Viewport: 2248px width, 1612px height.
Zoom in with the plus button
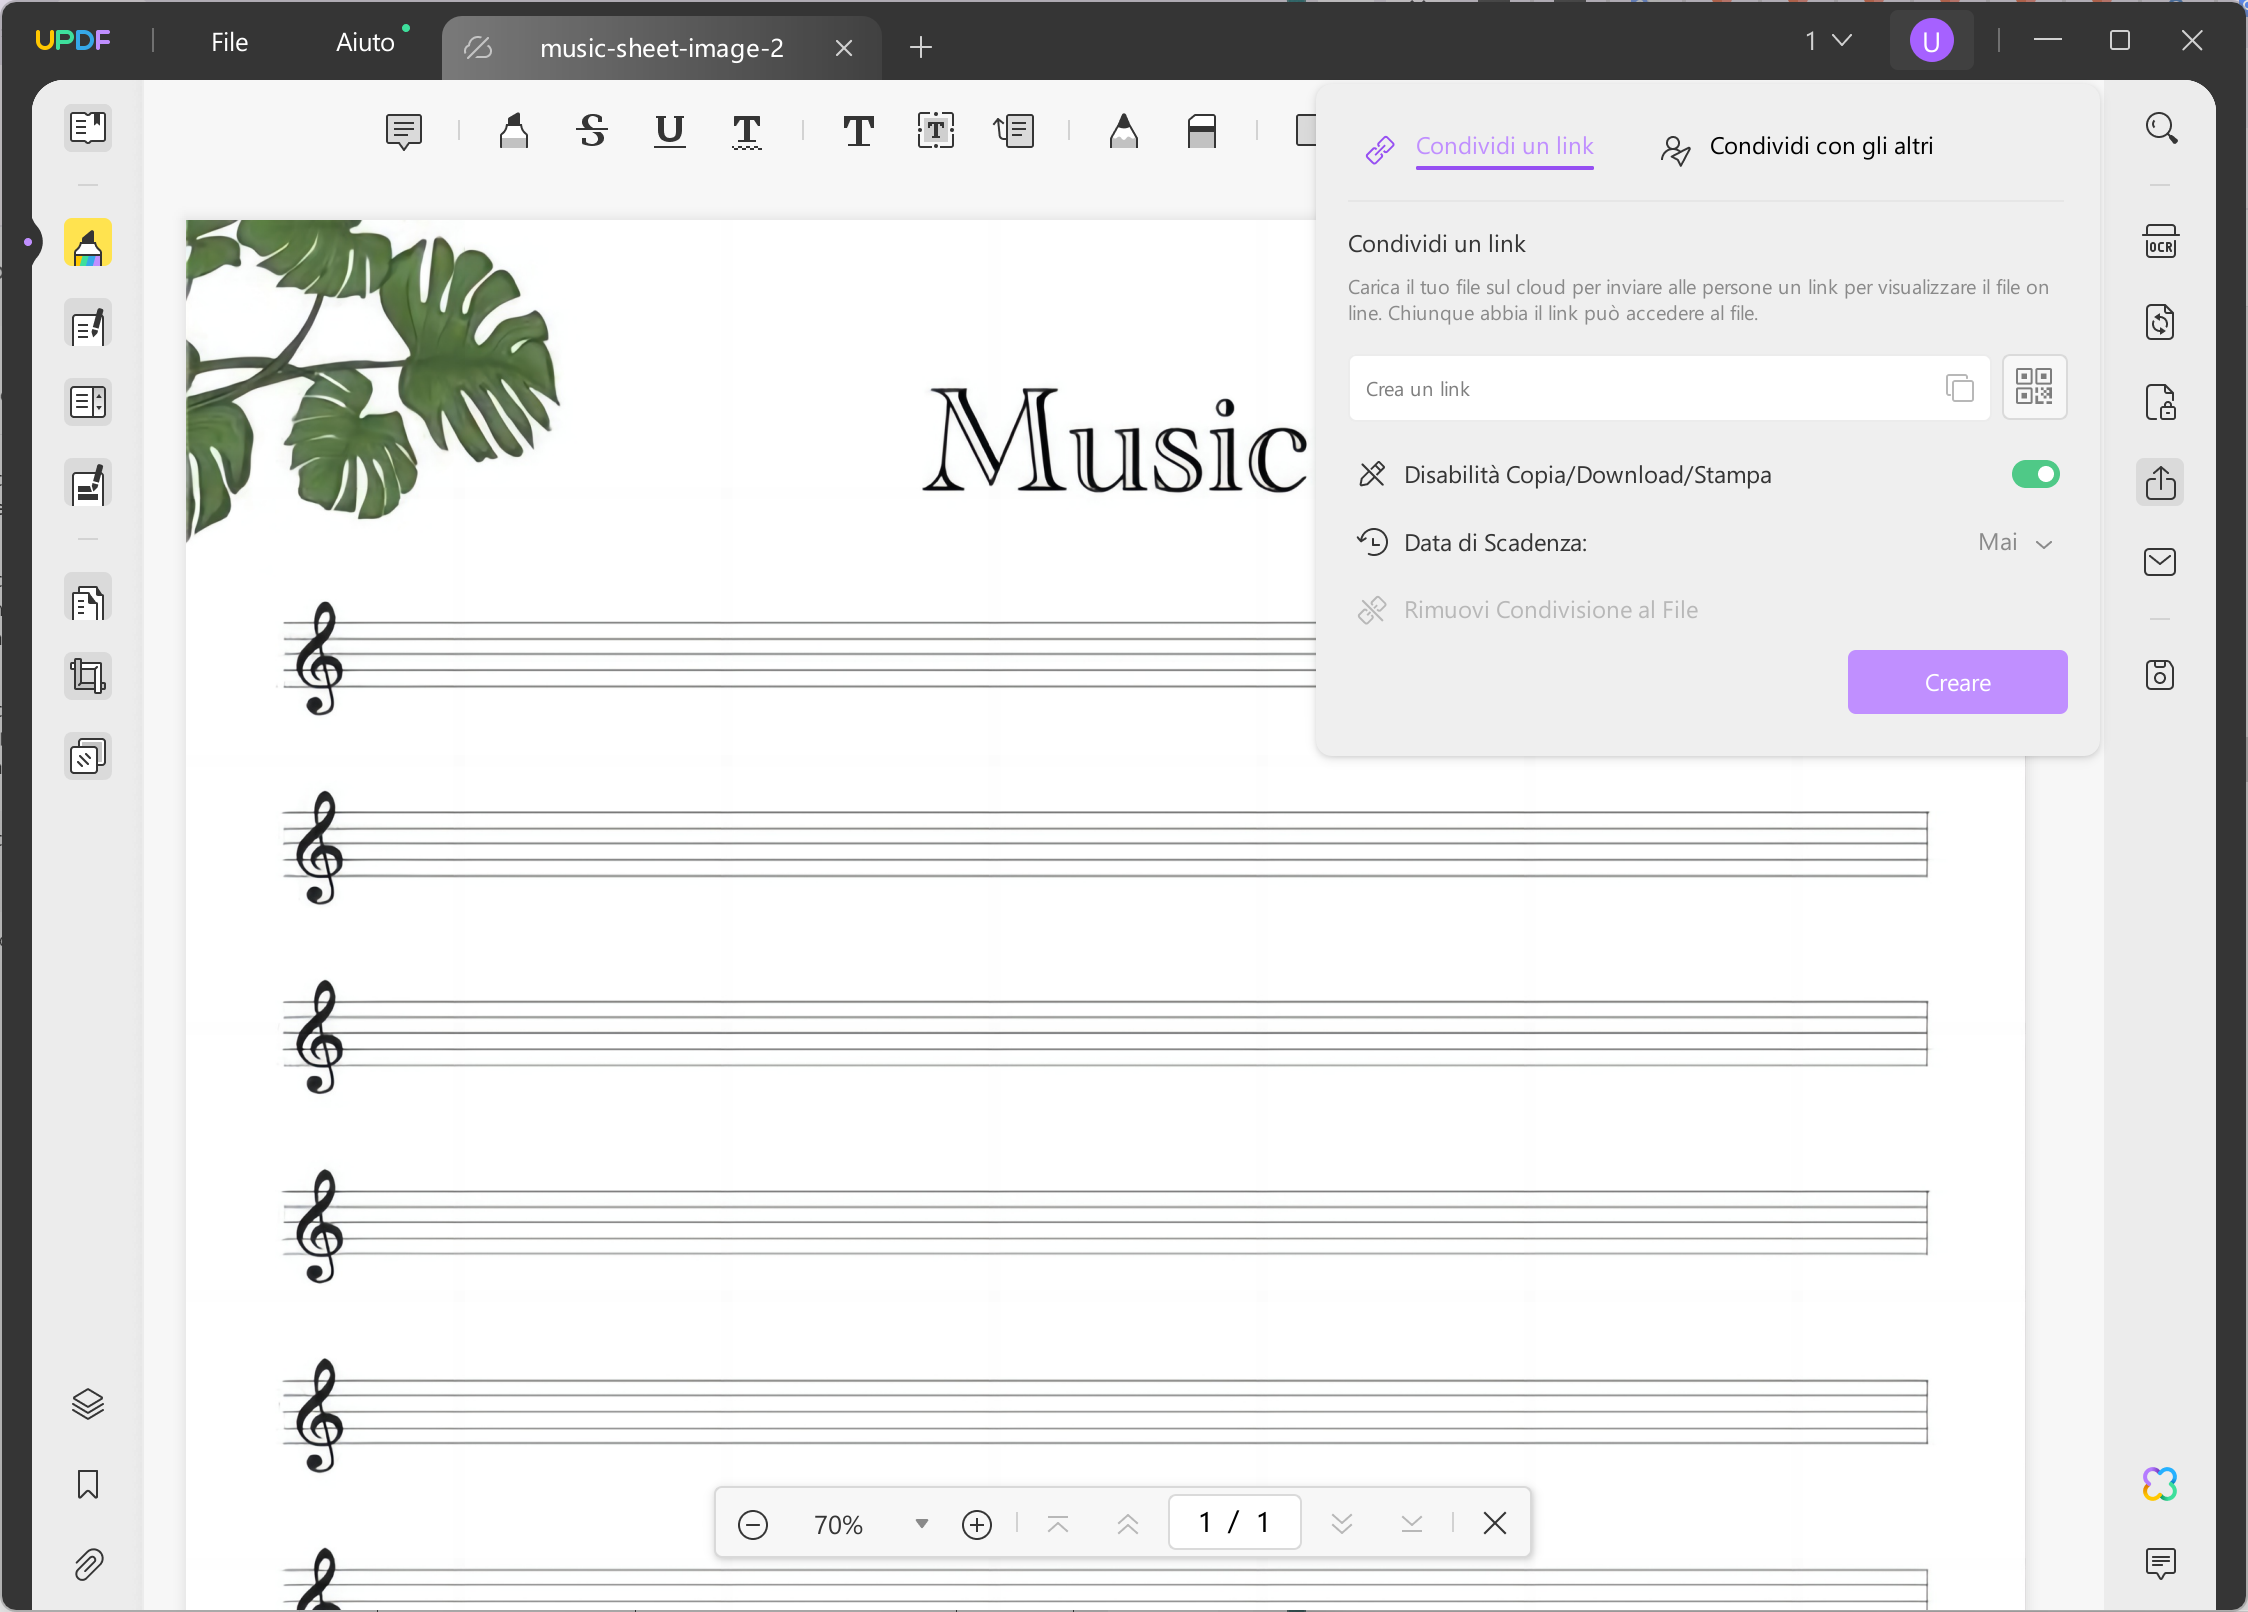977,1524
